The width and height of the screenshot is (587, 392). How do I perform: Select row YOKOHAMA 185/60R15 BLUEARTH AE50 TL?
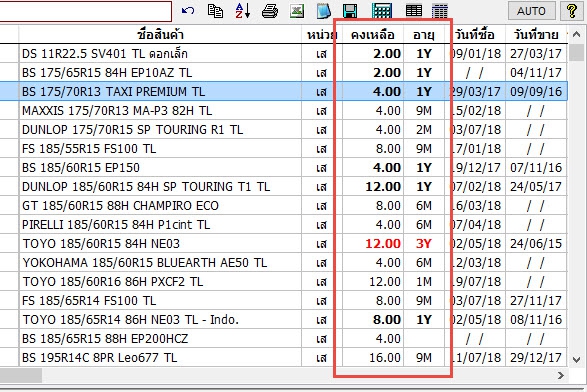coord(284,262)
